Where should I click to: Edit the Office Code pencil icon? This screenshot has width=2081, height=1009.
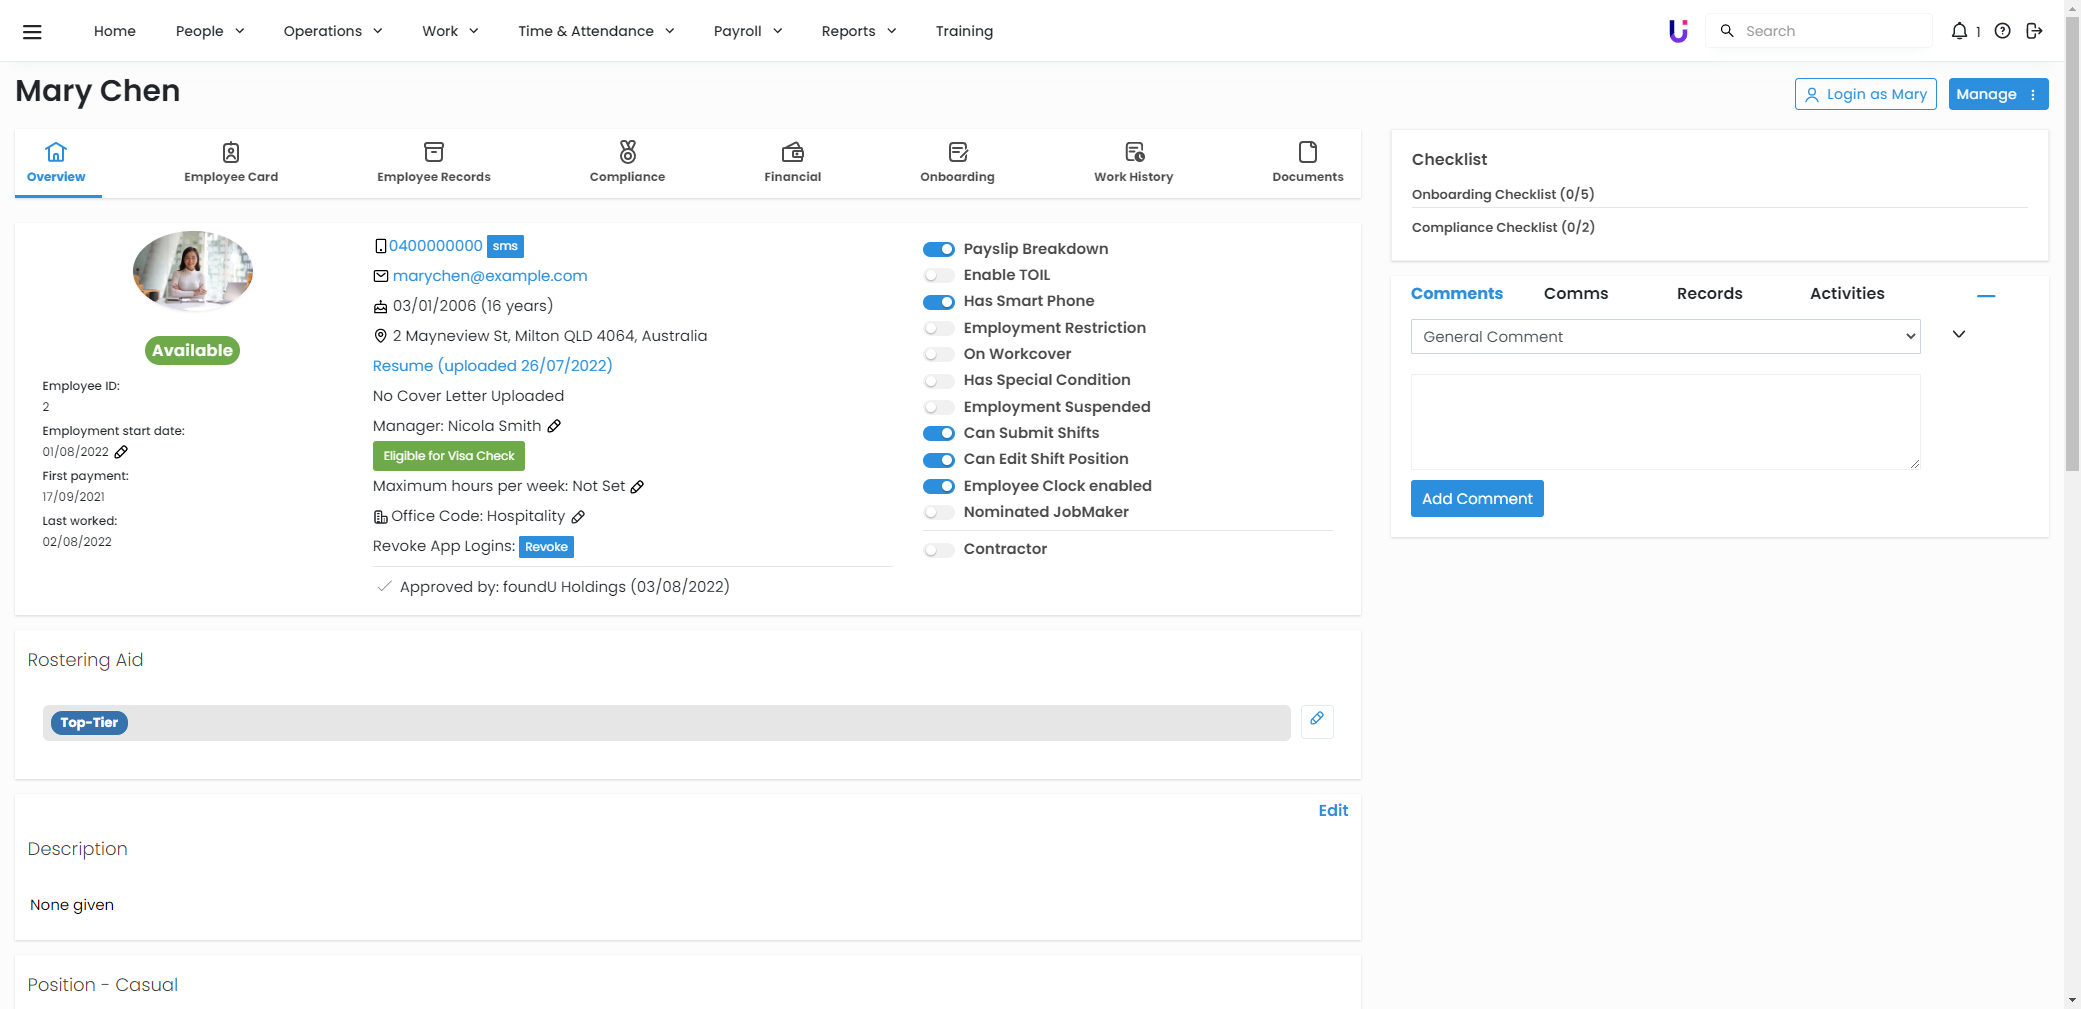[x=578, y=517]
